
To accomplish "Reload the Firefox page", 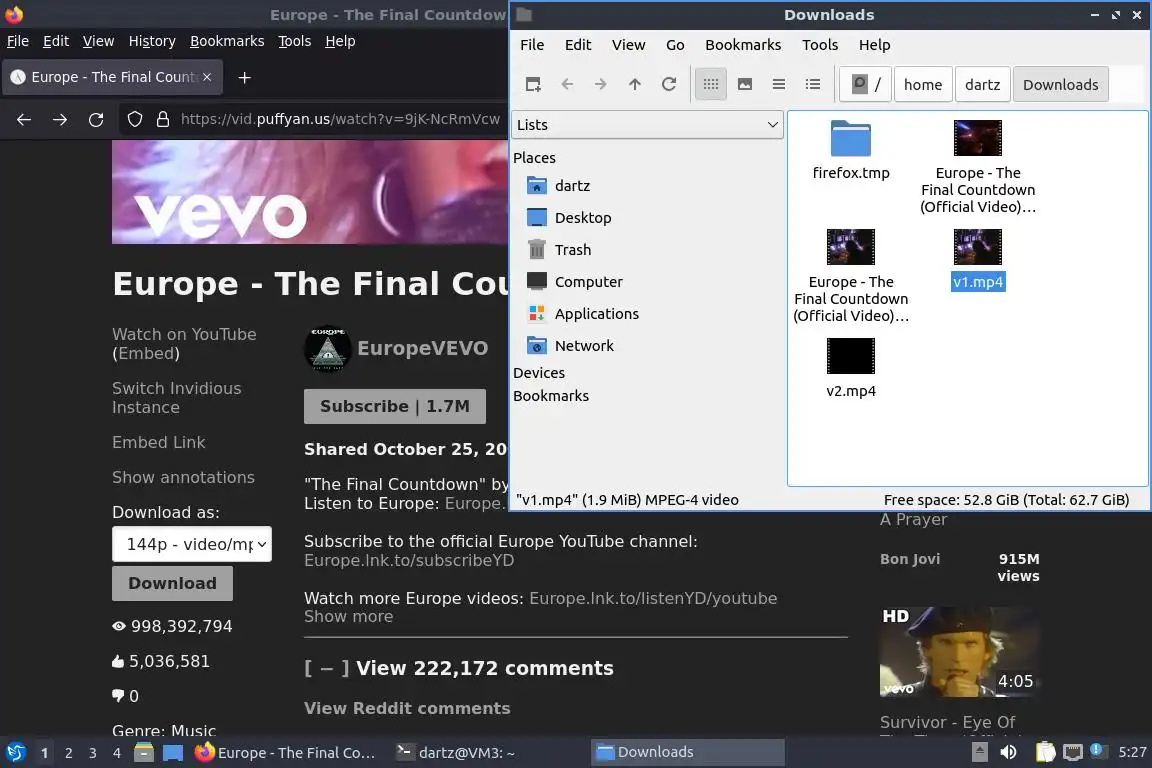I will 96,119.
